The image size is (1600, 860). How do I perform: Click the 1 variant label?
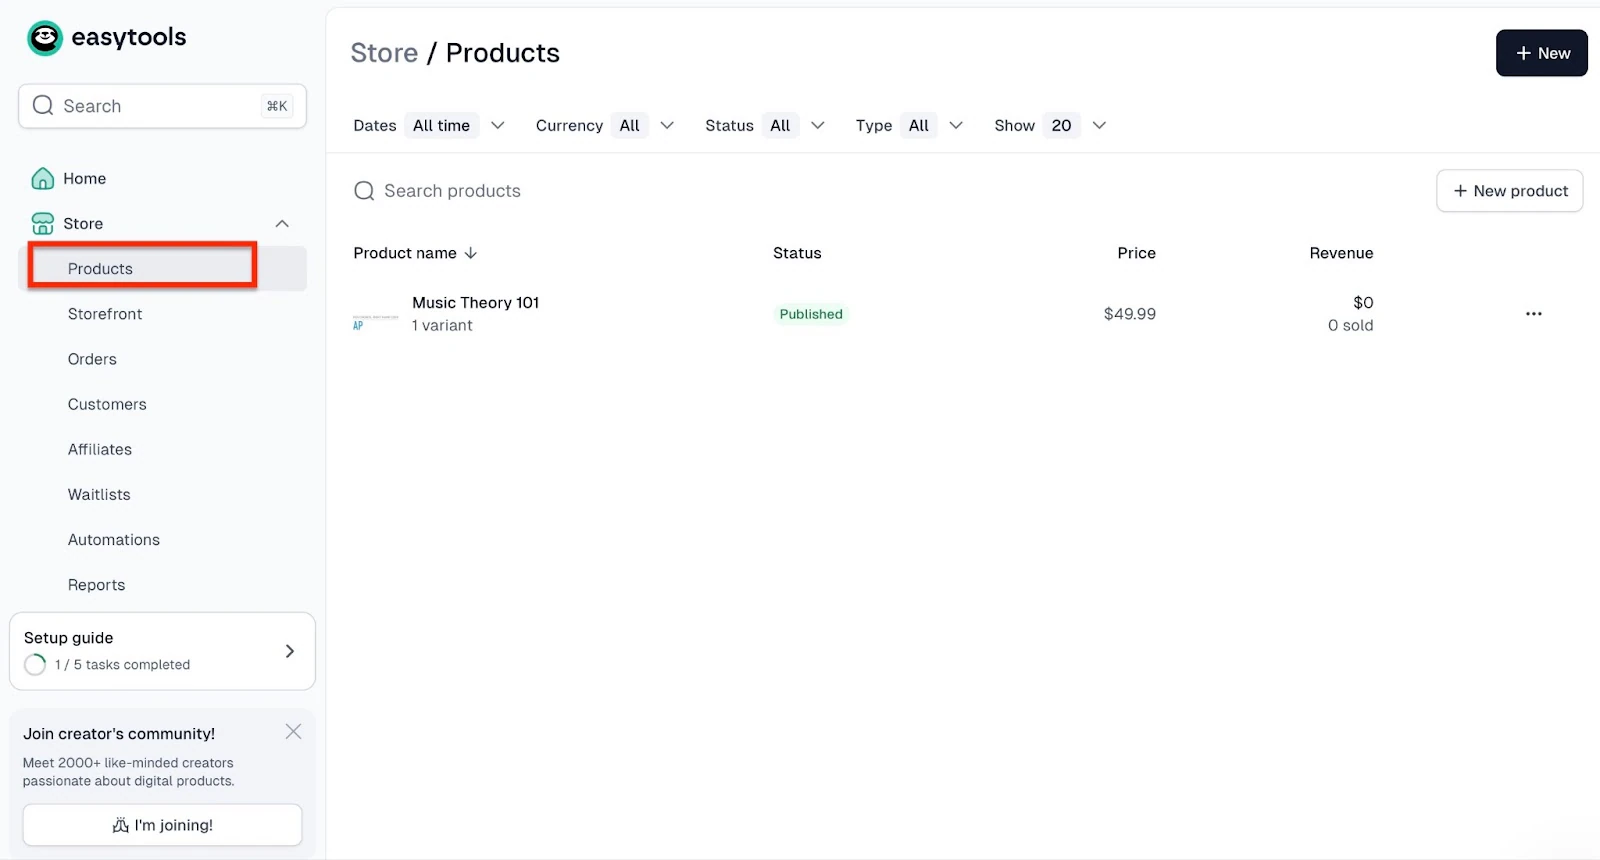442,325
